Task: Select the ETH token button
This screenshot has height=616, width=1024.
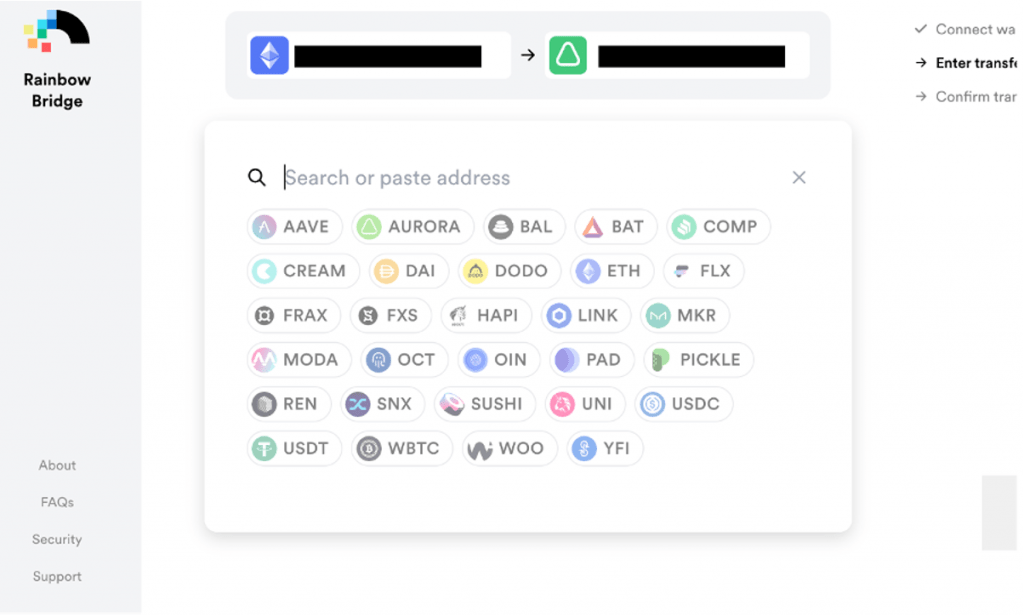Action: [x=612, y=271]
